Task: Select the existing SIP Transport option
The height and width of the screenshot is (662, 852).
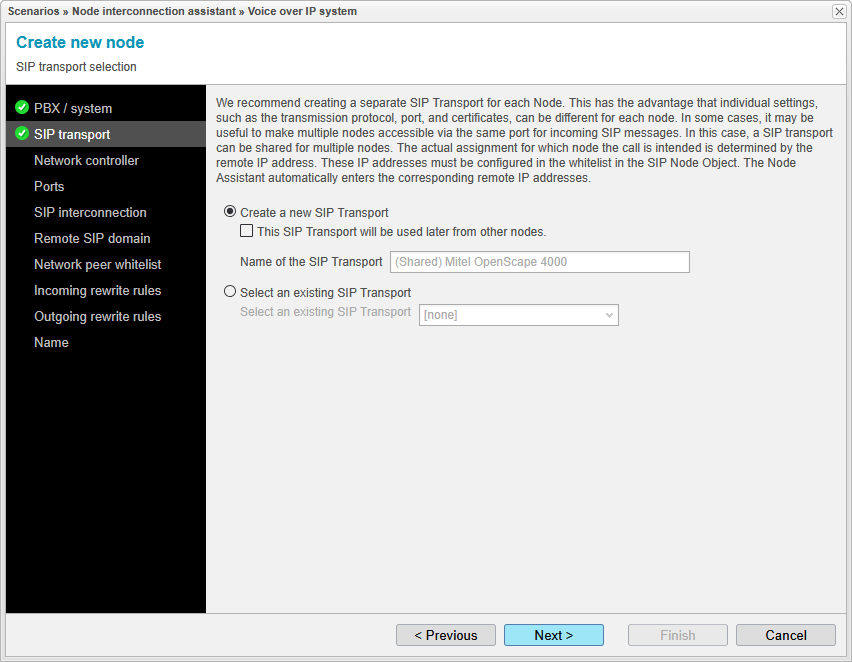Action: click(230, 290)
